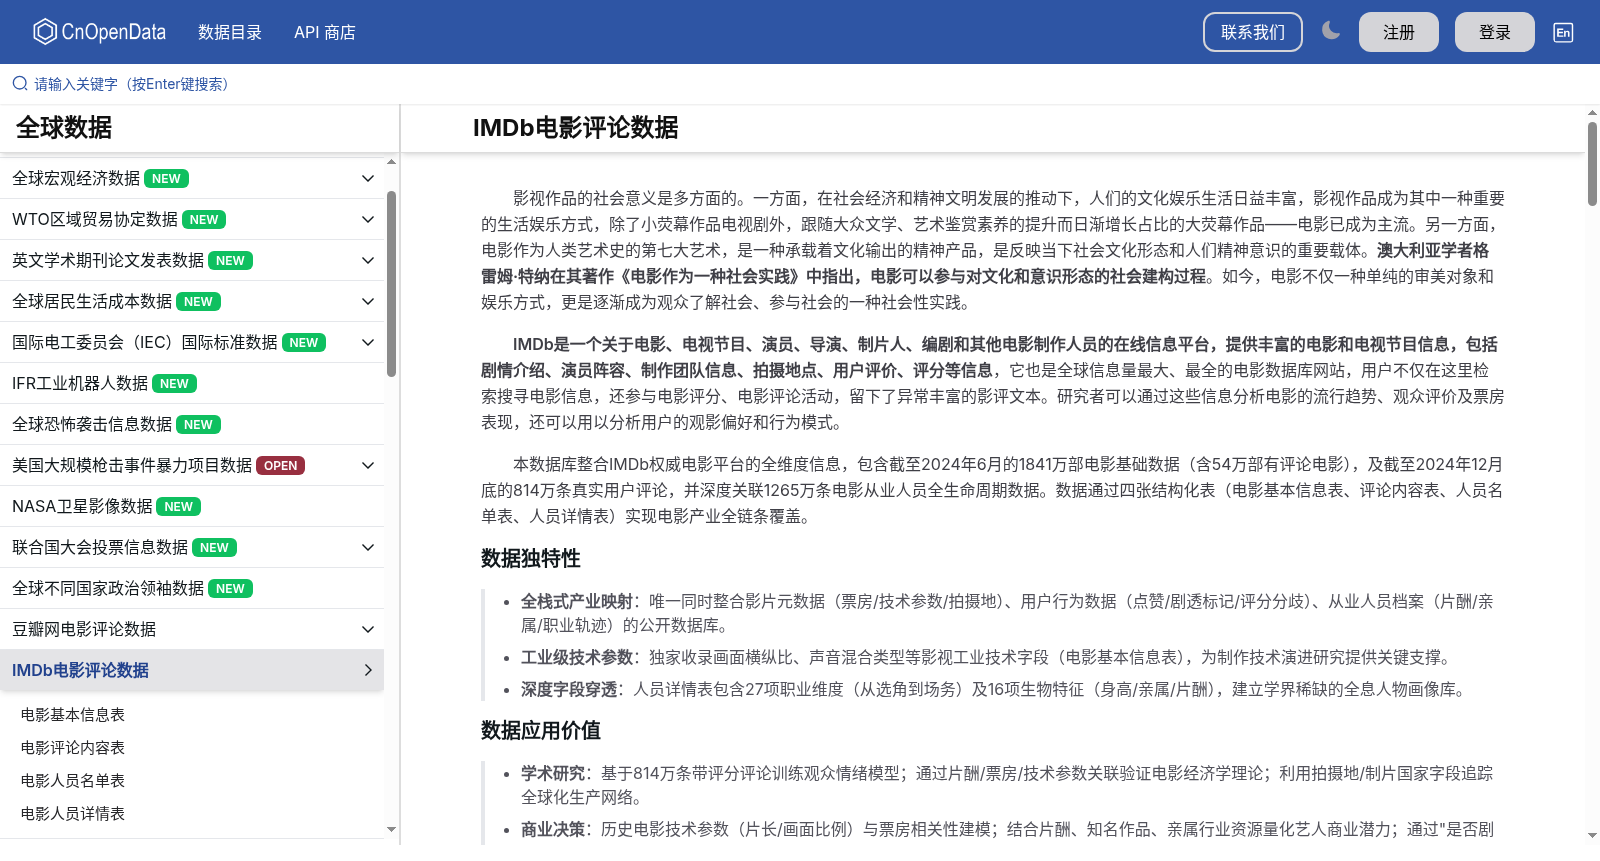
Task: Click 全栈式产业映射 bullet text
Action: pyautogui.click(x=577, y=601)
